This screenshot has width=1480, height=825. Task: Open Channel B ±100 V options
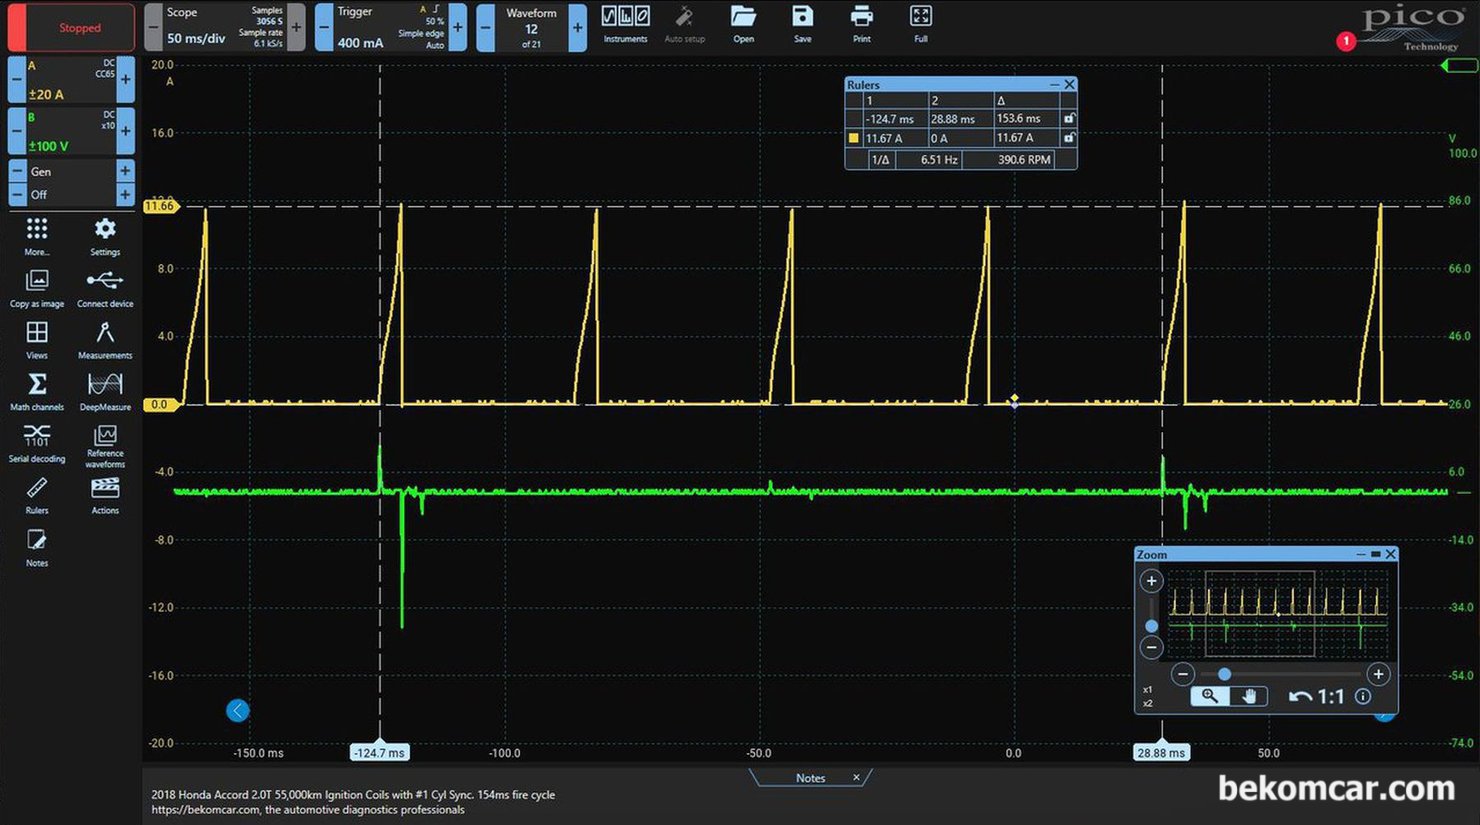click(x=71, y=132)
